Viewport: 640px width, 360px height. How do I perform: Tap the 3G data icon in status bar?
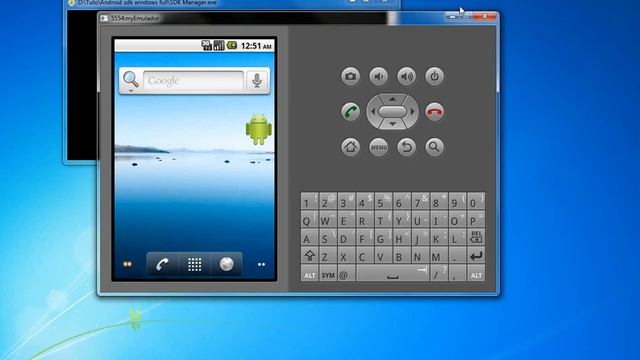coord(207,45)
